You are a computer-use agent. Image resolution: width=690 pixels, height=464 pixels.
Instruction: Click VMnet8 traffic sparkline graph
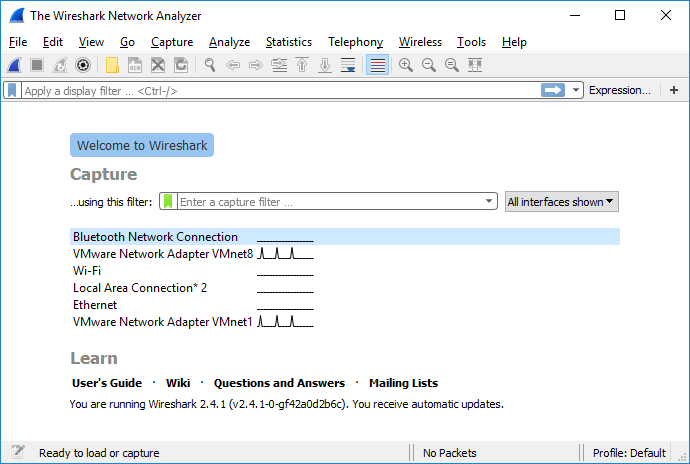click(x=285, y=253)
